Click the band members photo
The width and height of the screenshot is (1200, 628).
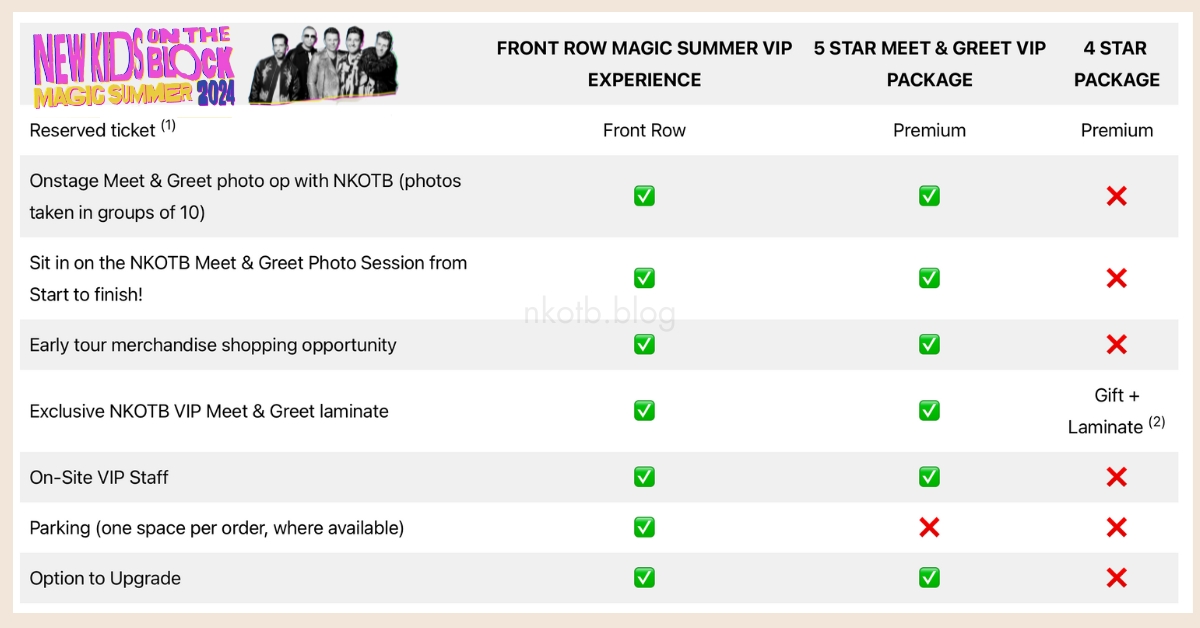[x=322, y=66]
